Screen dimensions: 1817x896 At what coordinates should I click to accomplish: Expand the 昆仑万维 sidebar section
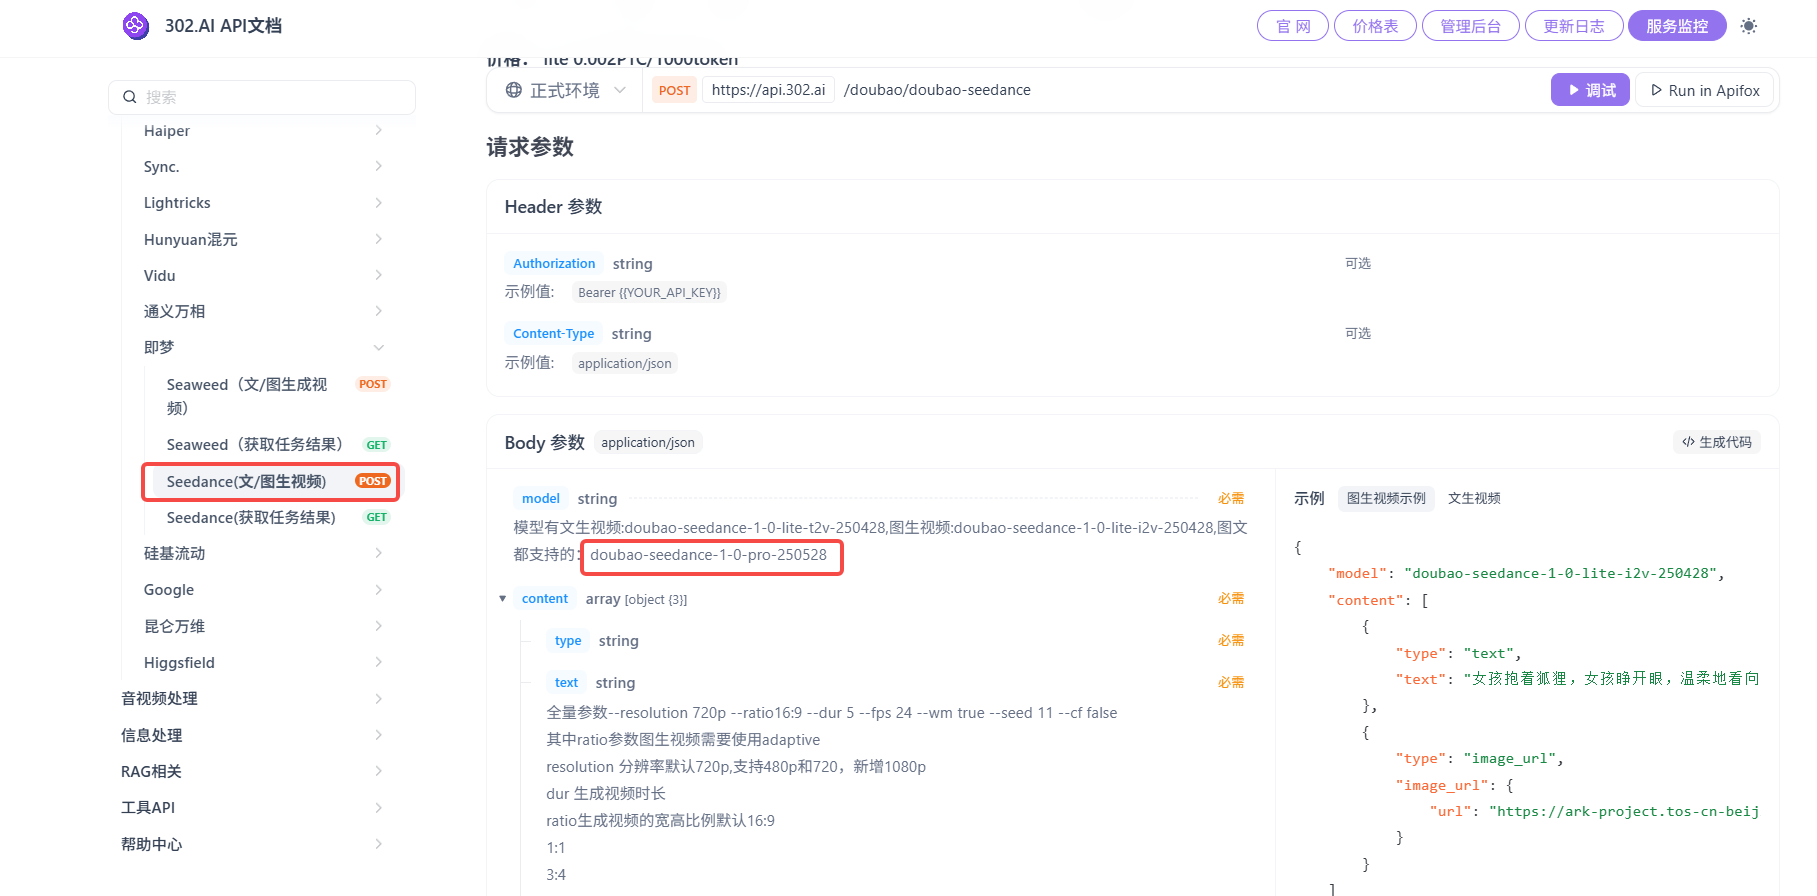point(263,626)
